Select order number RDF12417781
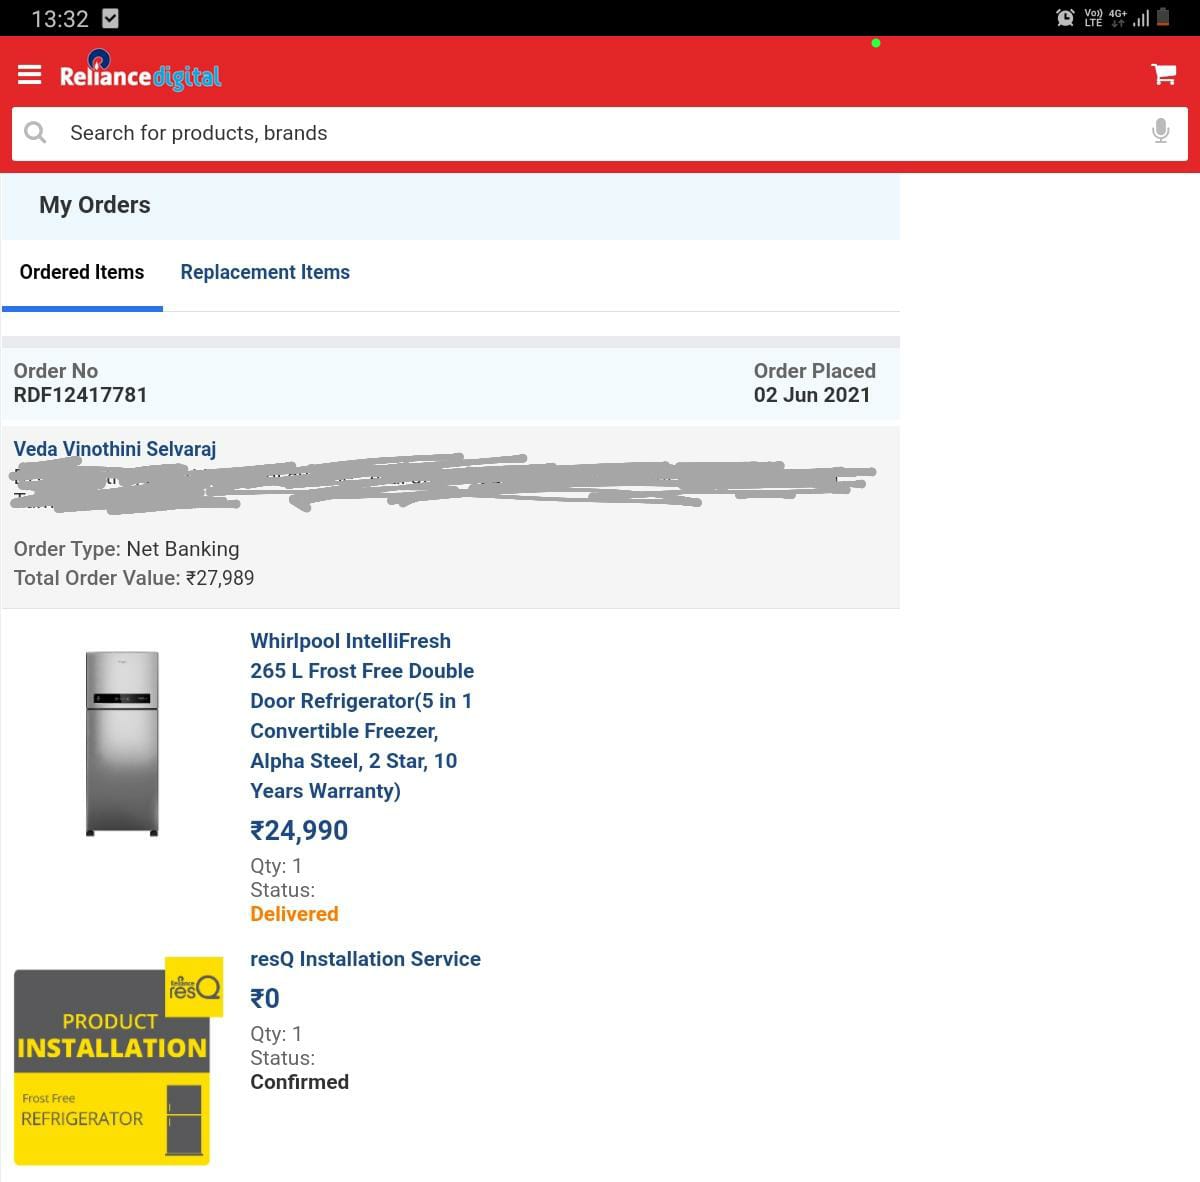The height and width of the screenshot is (1182, 1200). coord(80,395)
